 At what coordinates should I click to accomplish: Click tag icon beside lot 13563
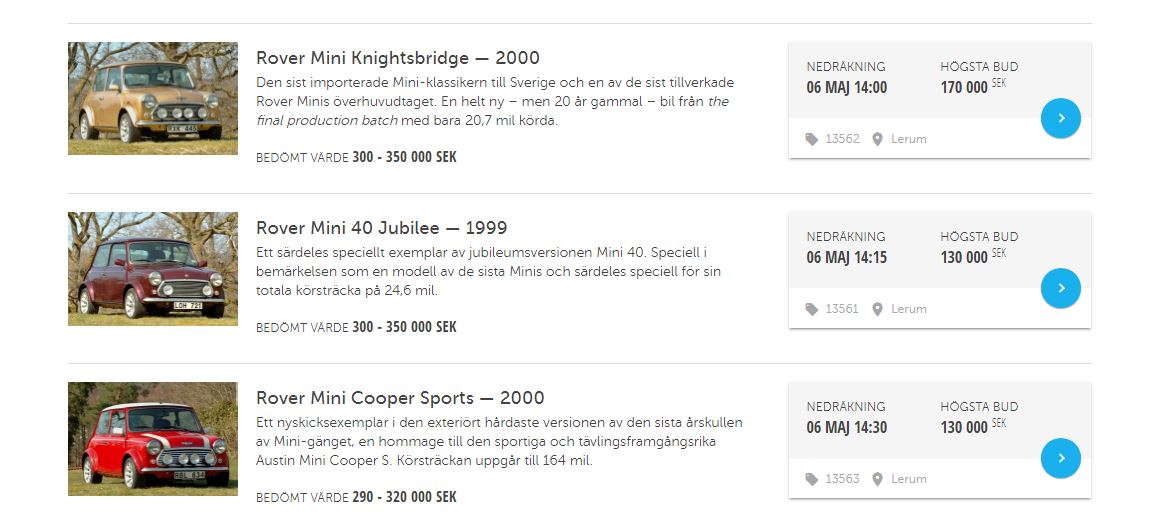click(x=812, y=479)
